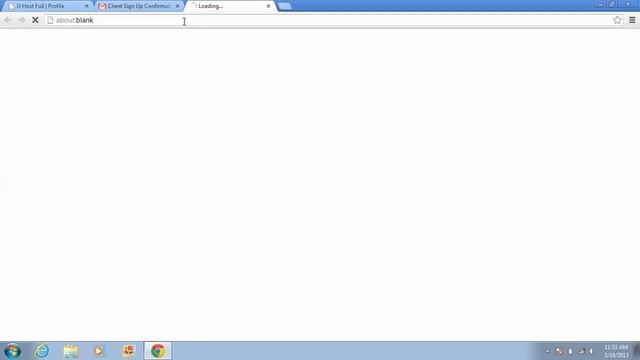The height and width of the screenshot is (360, 640).
Task: Click the browser Forward arrow
Action: tap(21, 20)
